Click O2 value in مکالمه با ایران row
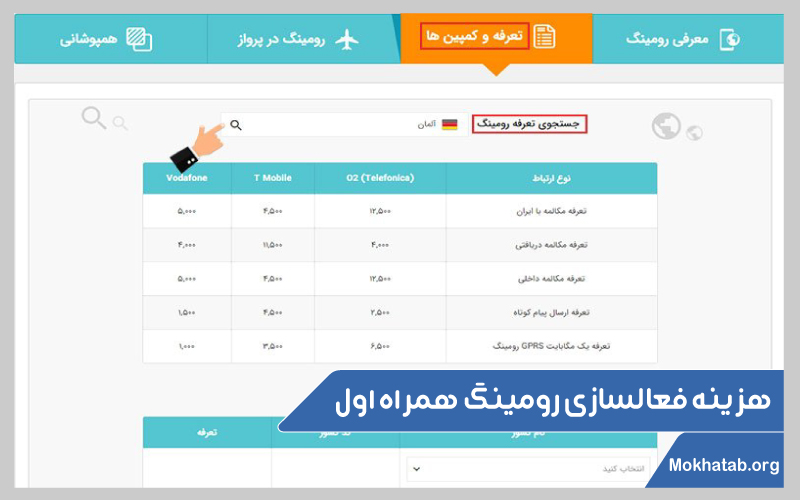The height and width of the screenshot is (500, 800). click(x=380, y=211)
